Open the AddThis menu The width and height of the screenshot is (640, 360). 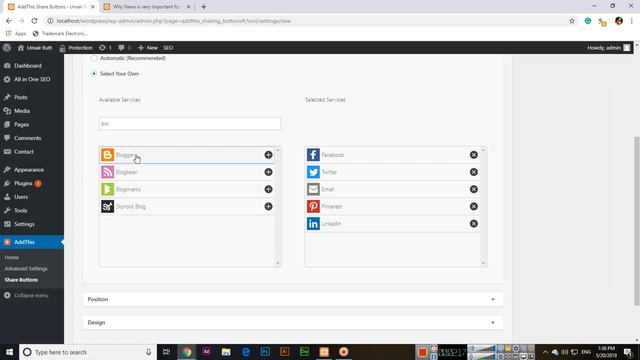[32, 242]
